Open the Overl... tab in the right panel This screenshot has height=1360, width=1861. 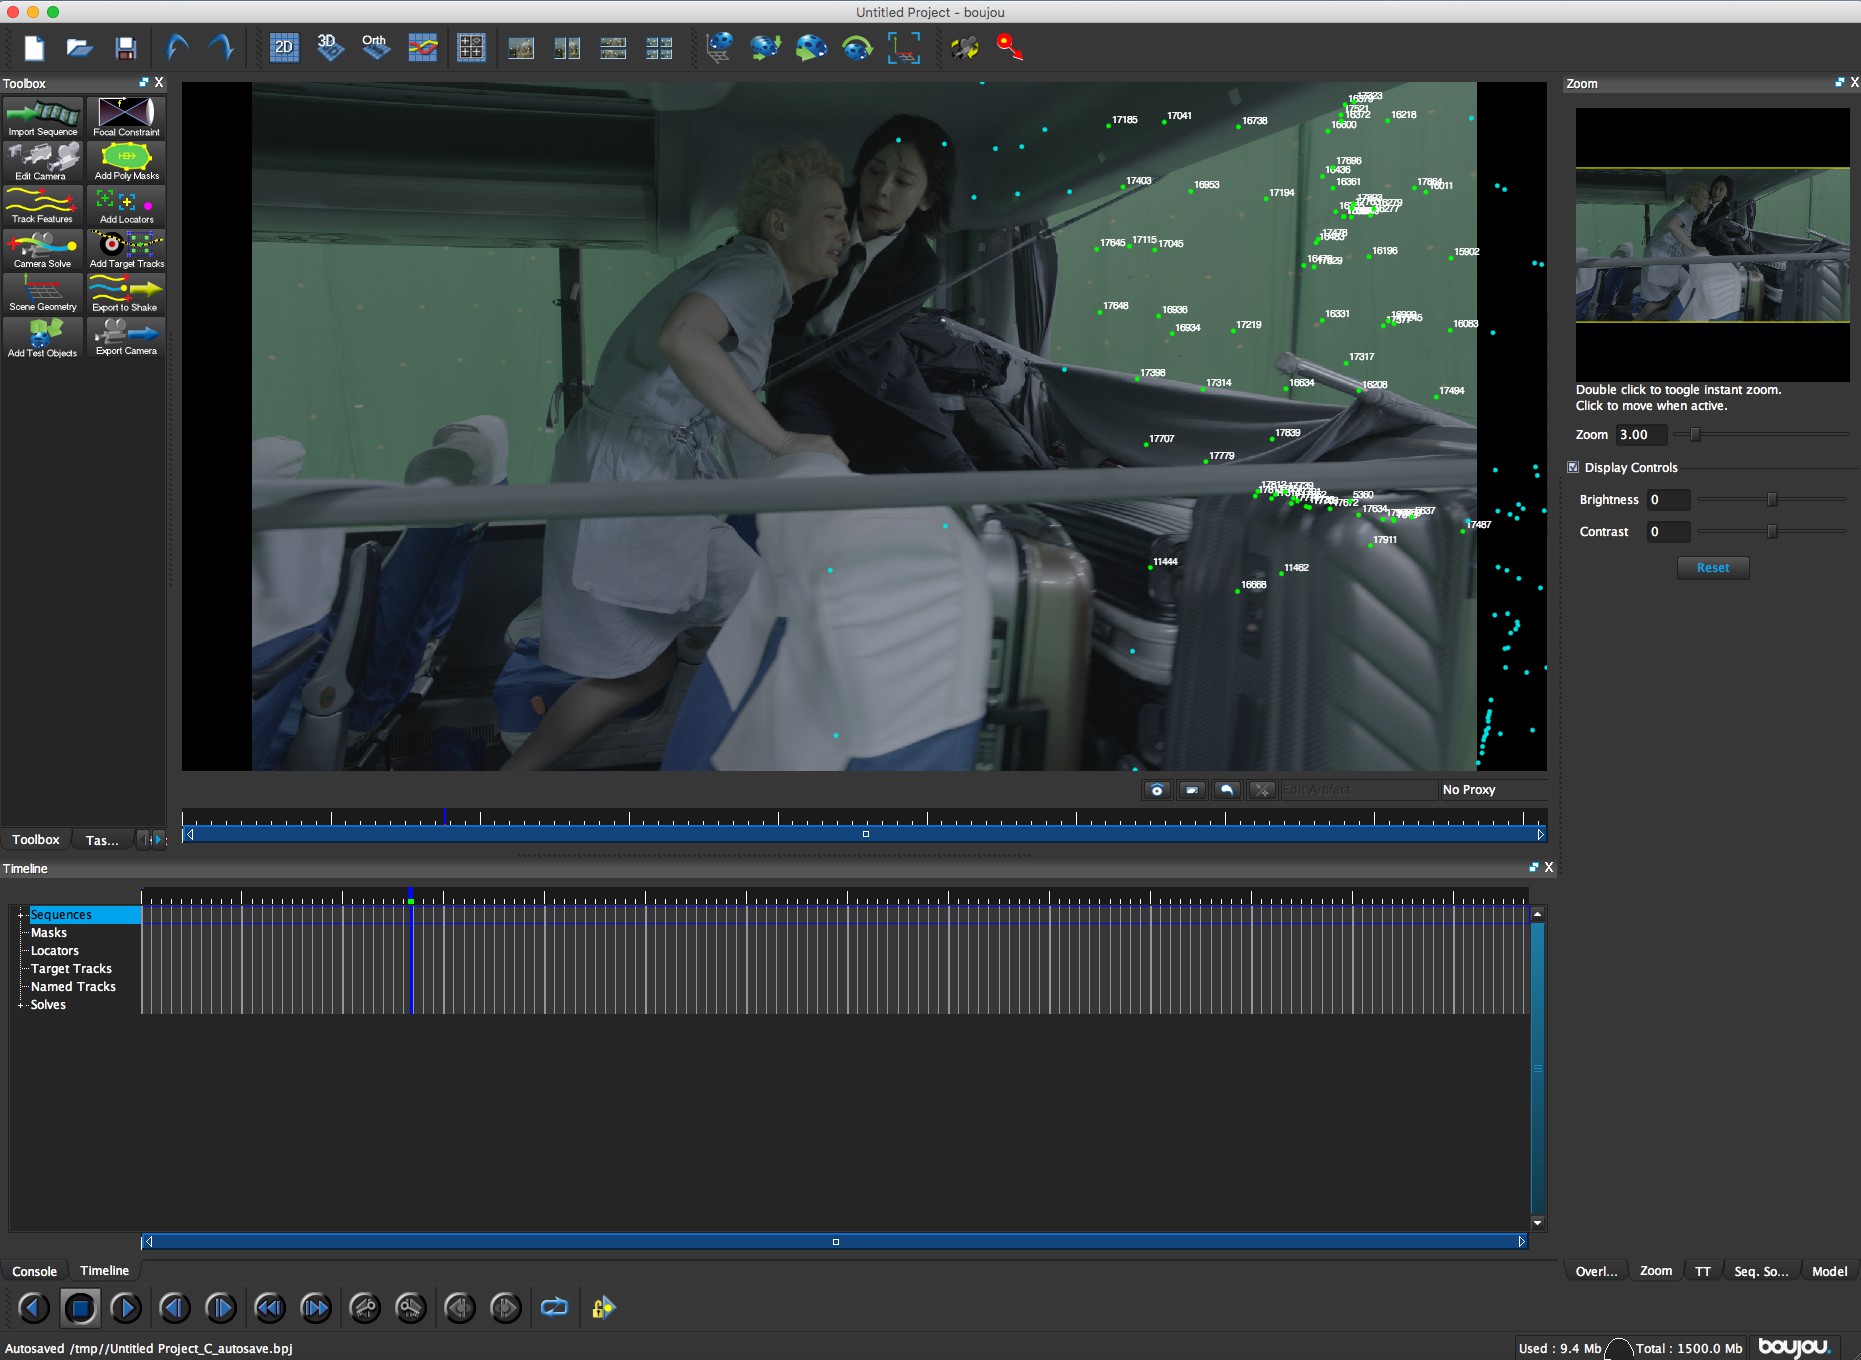[1596, 1271]
